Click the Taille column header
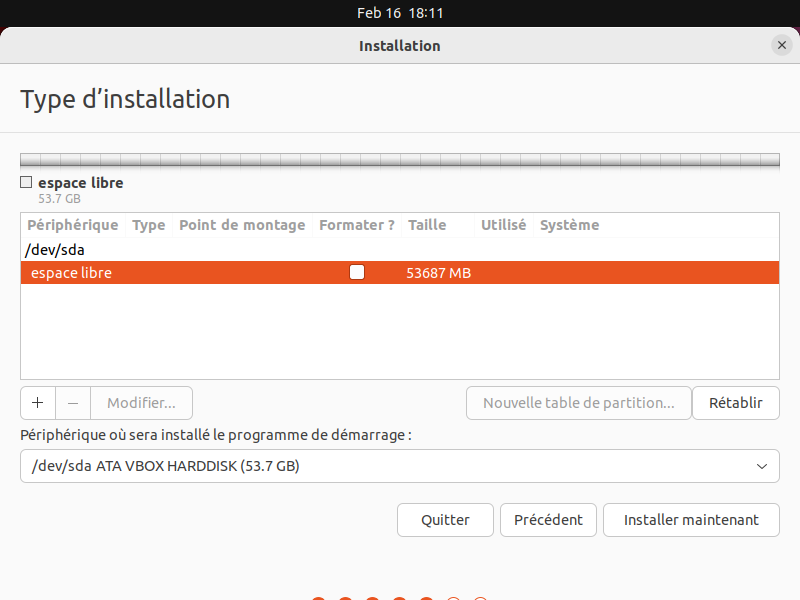This screenshot has height=600, width=800. coord(427,225)
